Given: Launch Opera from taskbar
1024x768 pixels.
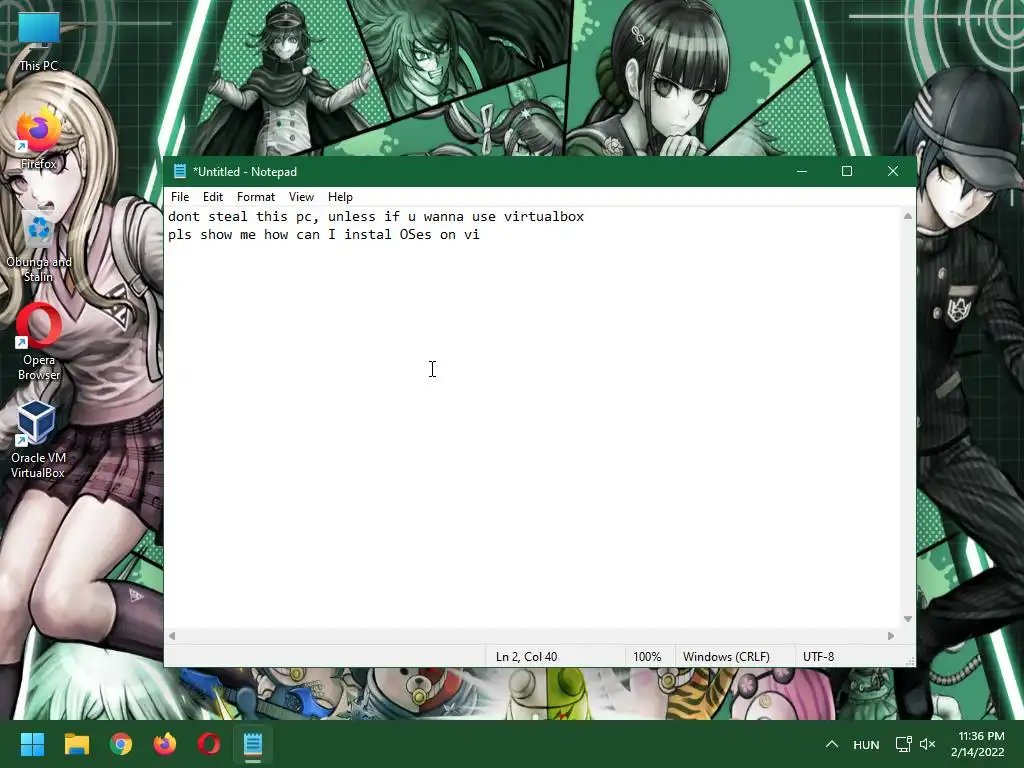Looking at the screenshot, I should tap(209, 744).
